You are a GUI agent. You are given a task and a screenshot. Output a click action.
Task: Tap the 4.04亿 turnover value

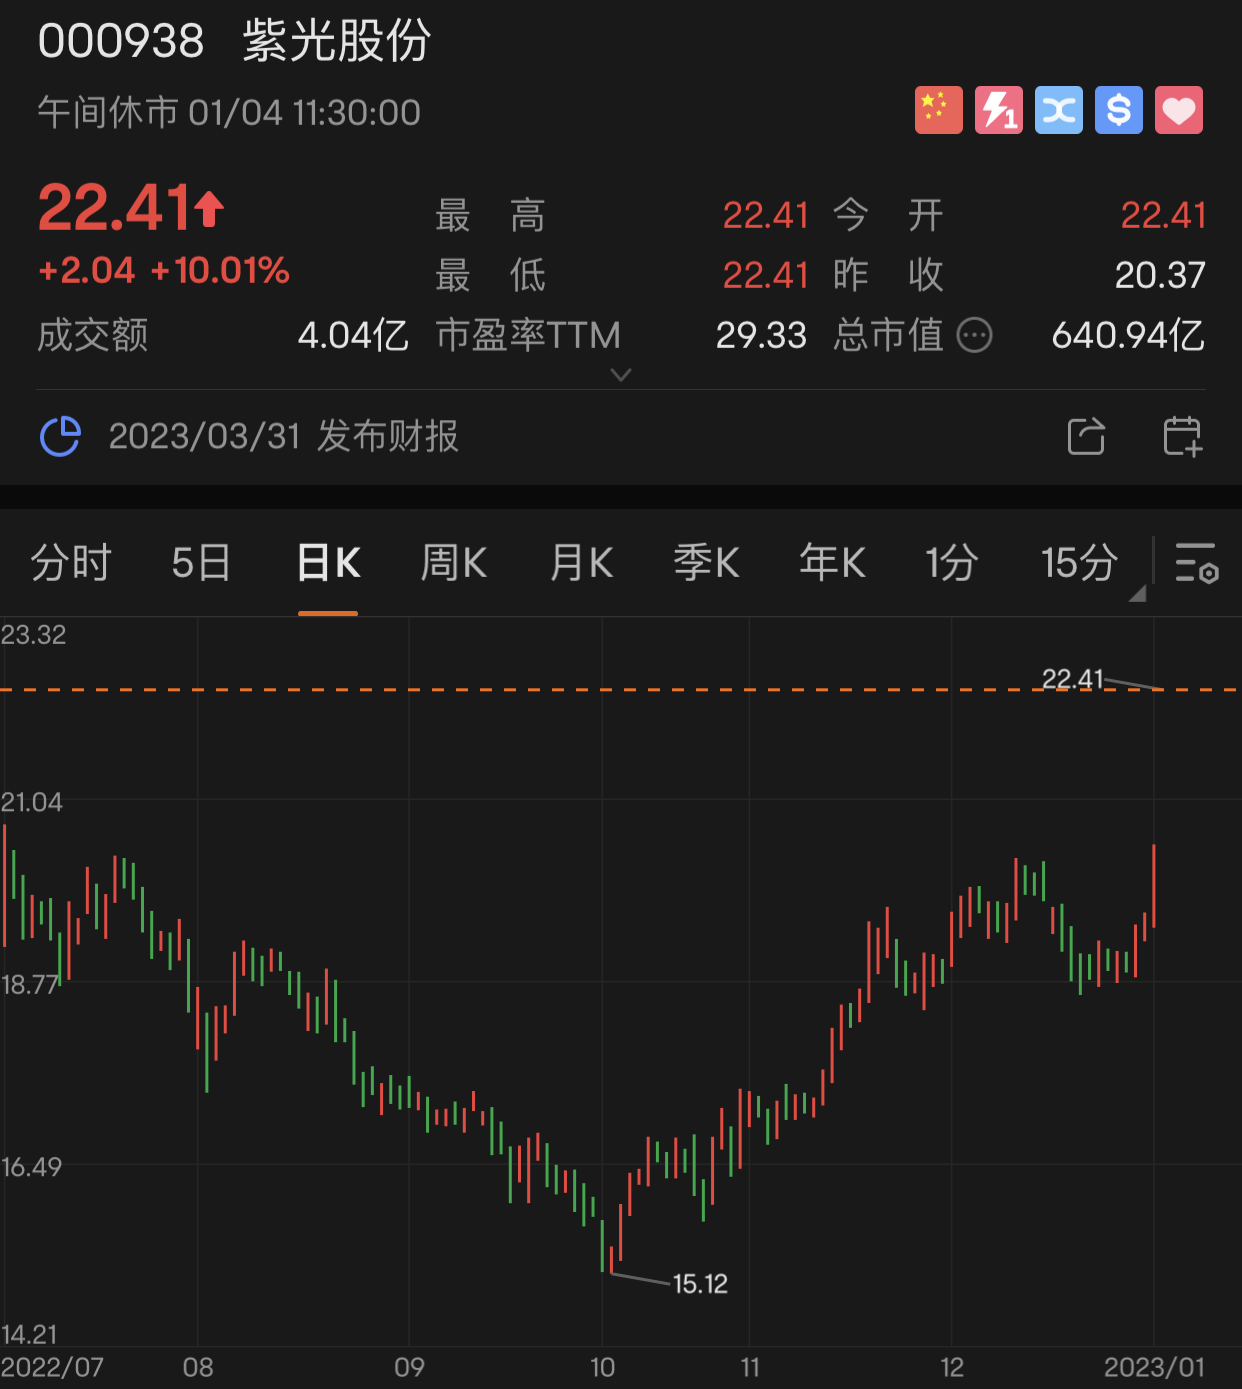[353, 335]
